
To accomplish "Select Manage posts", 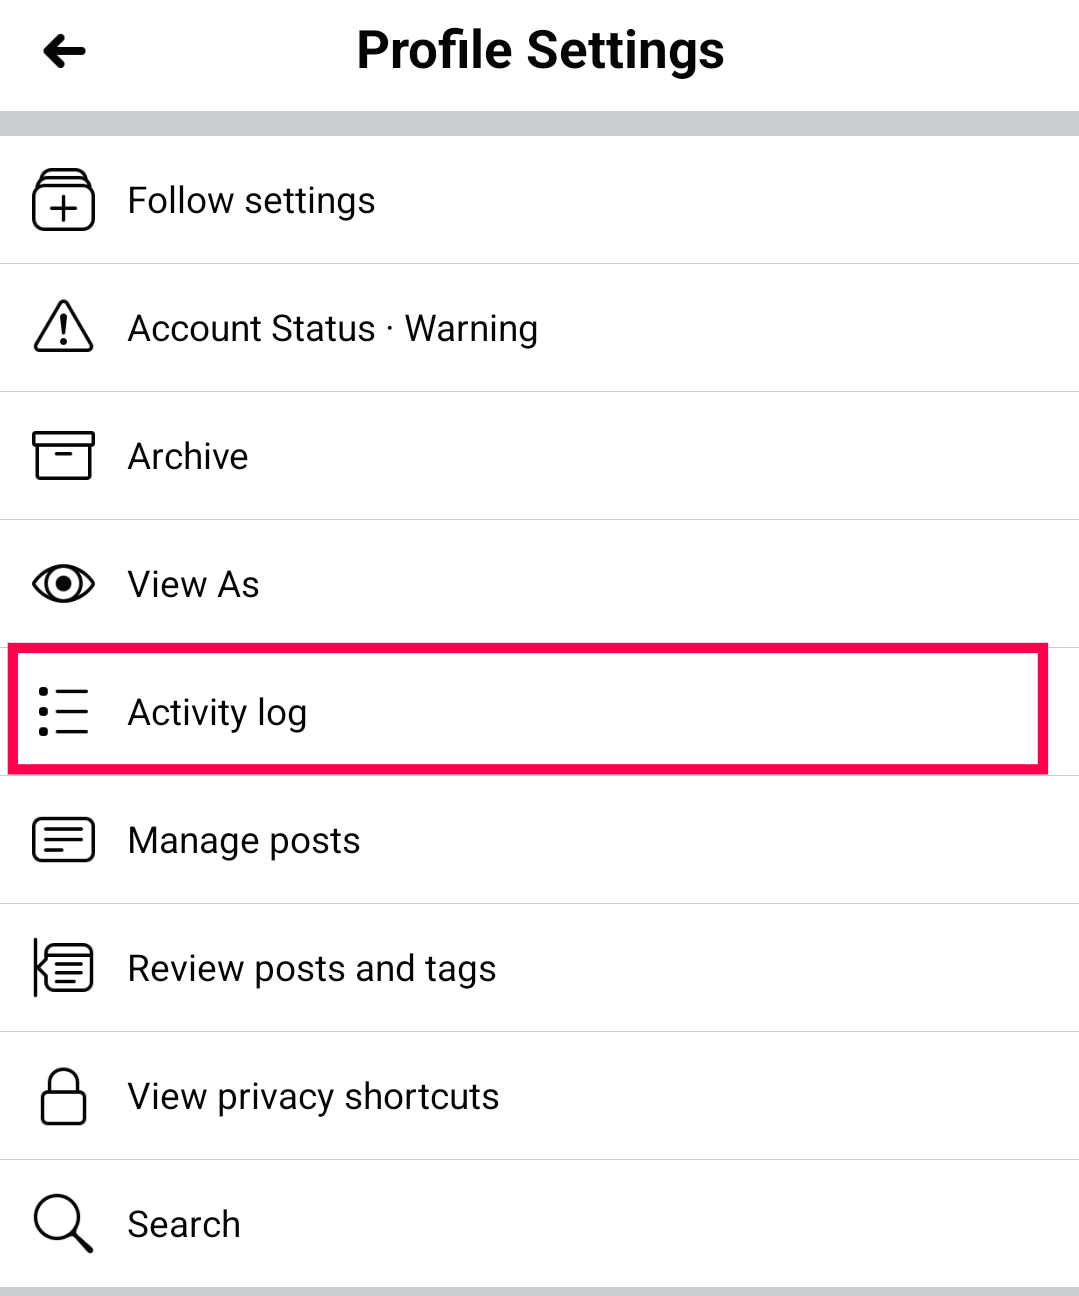I will (244, 841).
